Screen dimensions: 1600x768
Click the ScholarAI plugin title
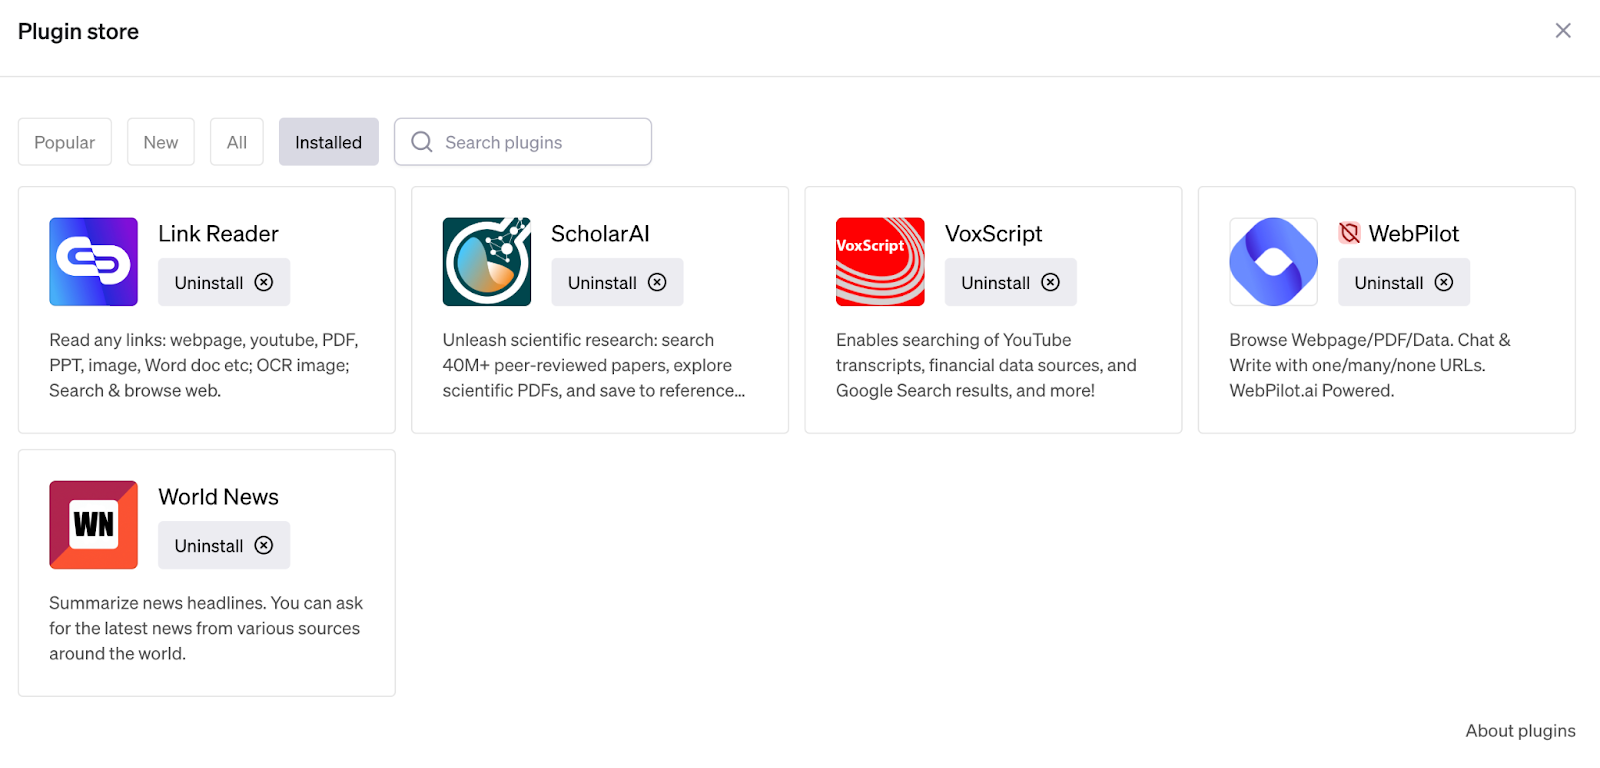pyautogui.click(x=600, y=234)
